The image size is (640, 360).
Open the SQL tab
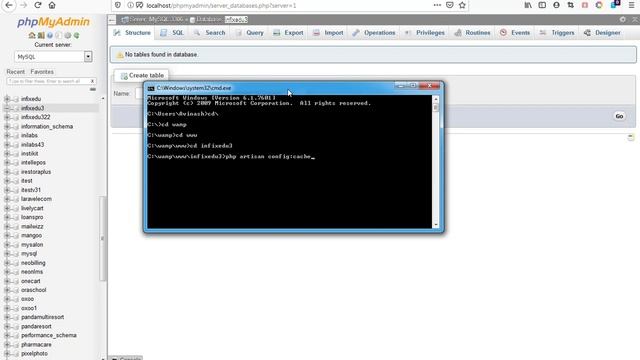point(172,33)
